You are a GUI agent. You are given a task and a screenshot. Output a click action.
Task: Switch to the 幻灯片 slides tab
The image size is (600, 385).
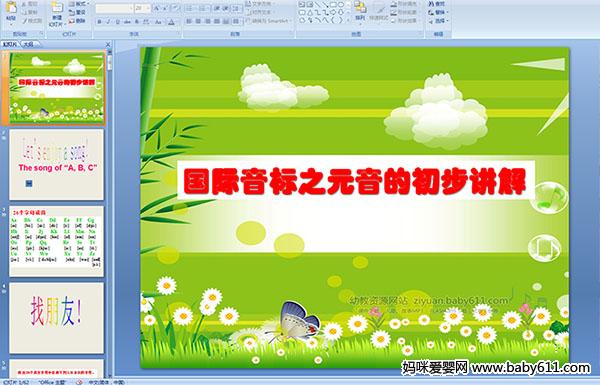tap(10, 44)
